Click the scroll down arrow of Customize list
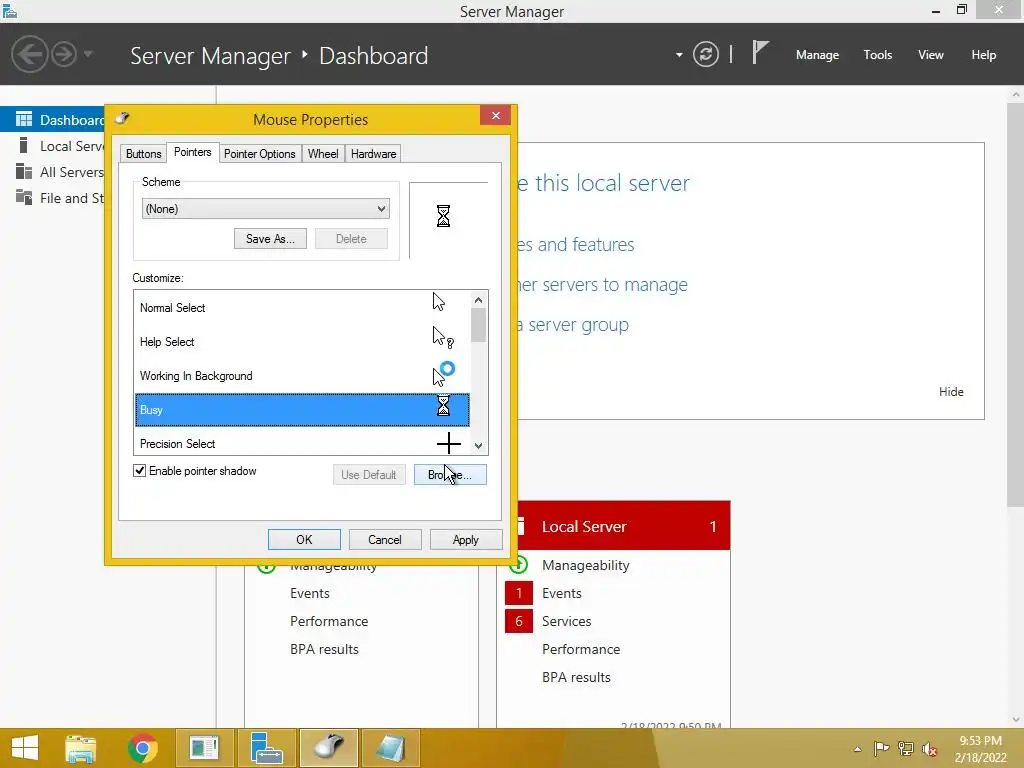The image size is (1024, 768). 479,446
